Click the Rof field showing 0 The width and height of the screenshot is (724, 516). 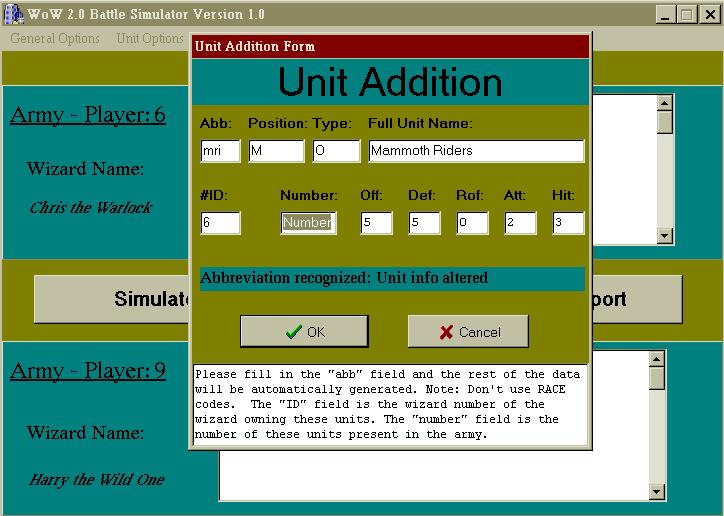pyautogui.click(x=473, y=223)
